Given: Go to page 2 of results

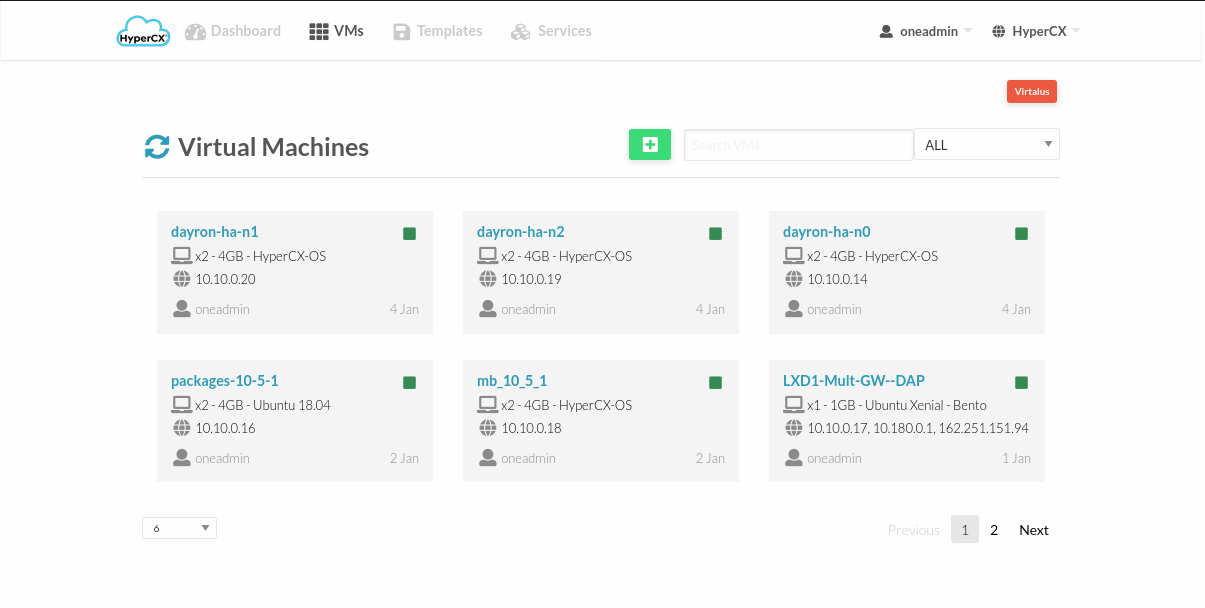Looking at the screenshot, I should pos(994,530).
